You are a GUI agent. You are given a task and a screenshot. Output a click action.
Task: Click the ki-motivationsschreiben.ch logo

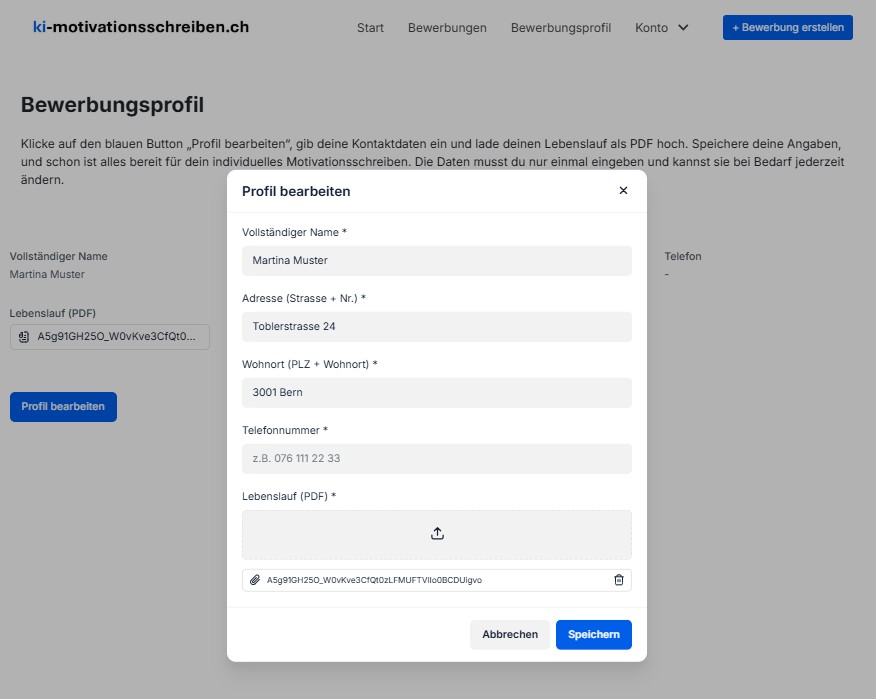(x=141, y=27)
